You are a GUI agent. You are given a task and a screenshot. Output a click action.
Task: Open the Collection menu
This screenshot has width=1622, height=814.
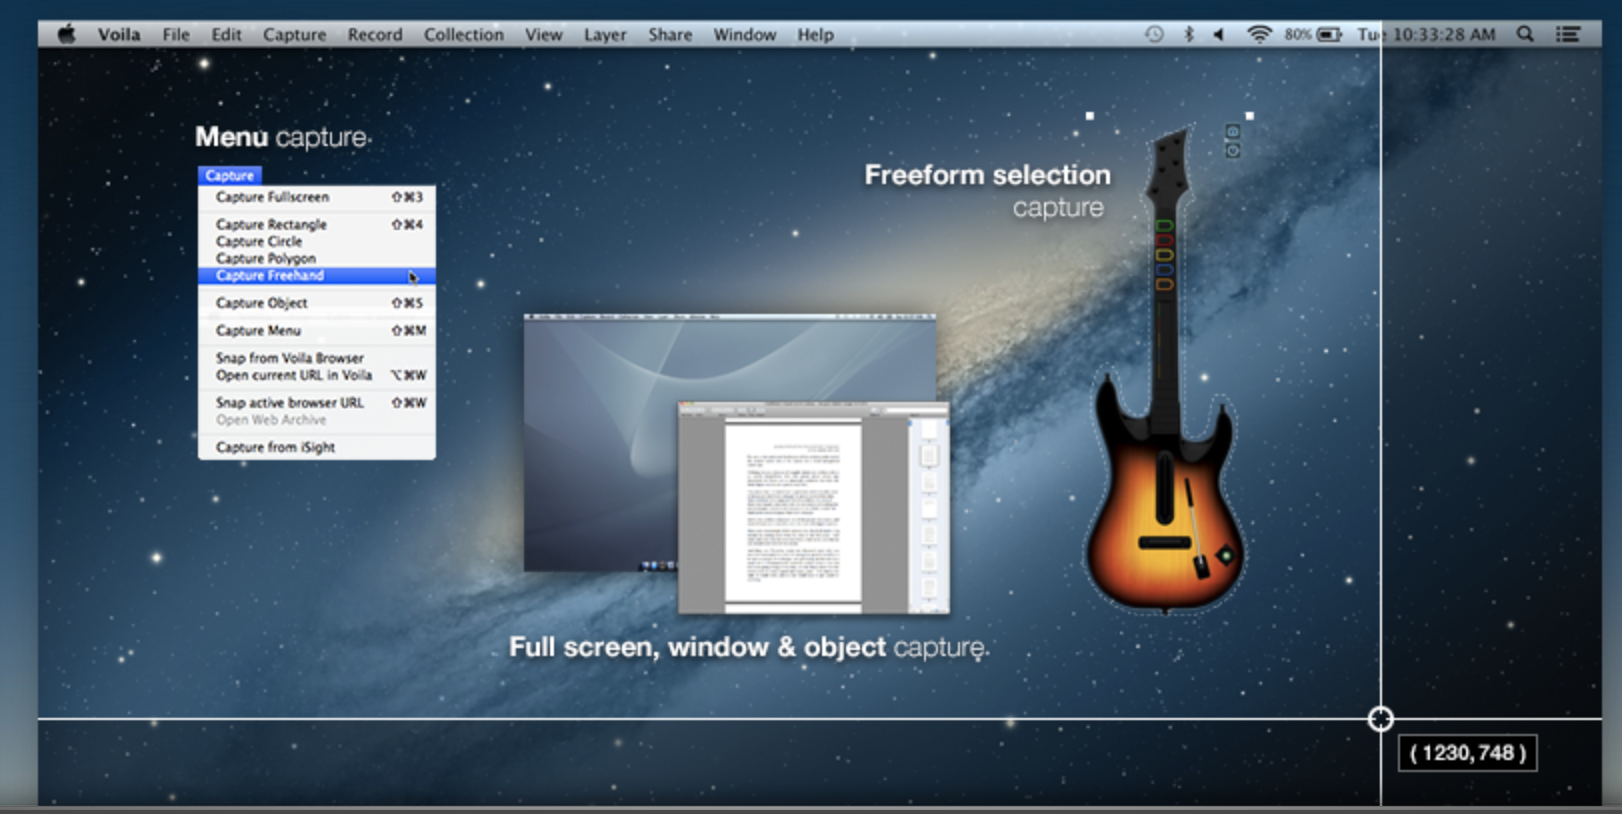click(463, 34)
